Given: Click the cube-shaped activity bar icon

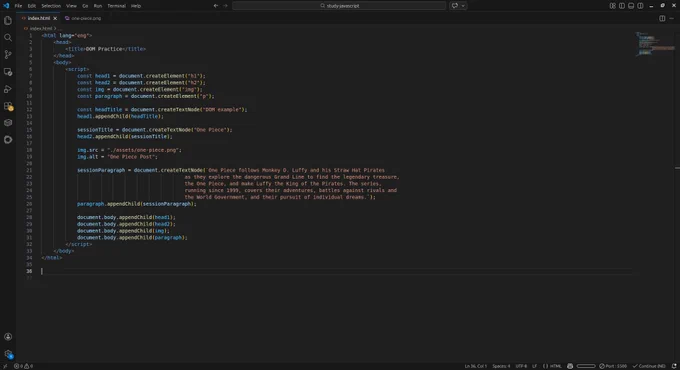Looking at the screenshot, I should click(8, 123).
